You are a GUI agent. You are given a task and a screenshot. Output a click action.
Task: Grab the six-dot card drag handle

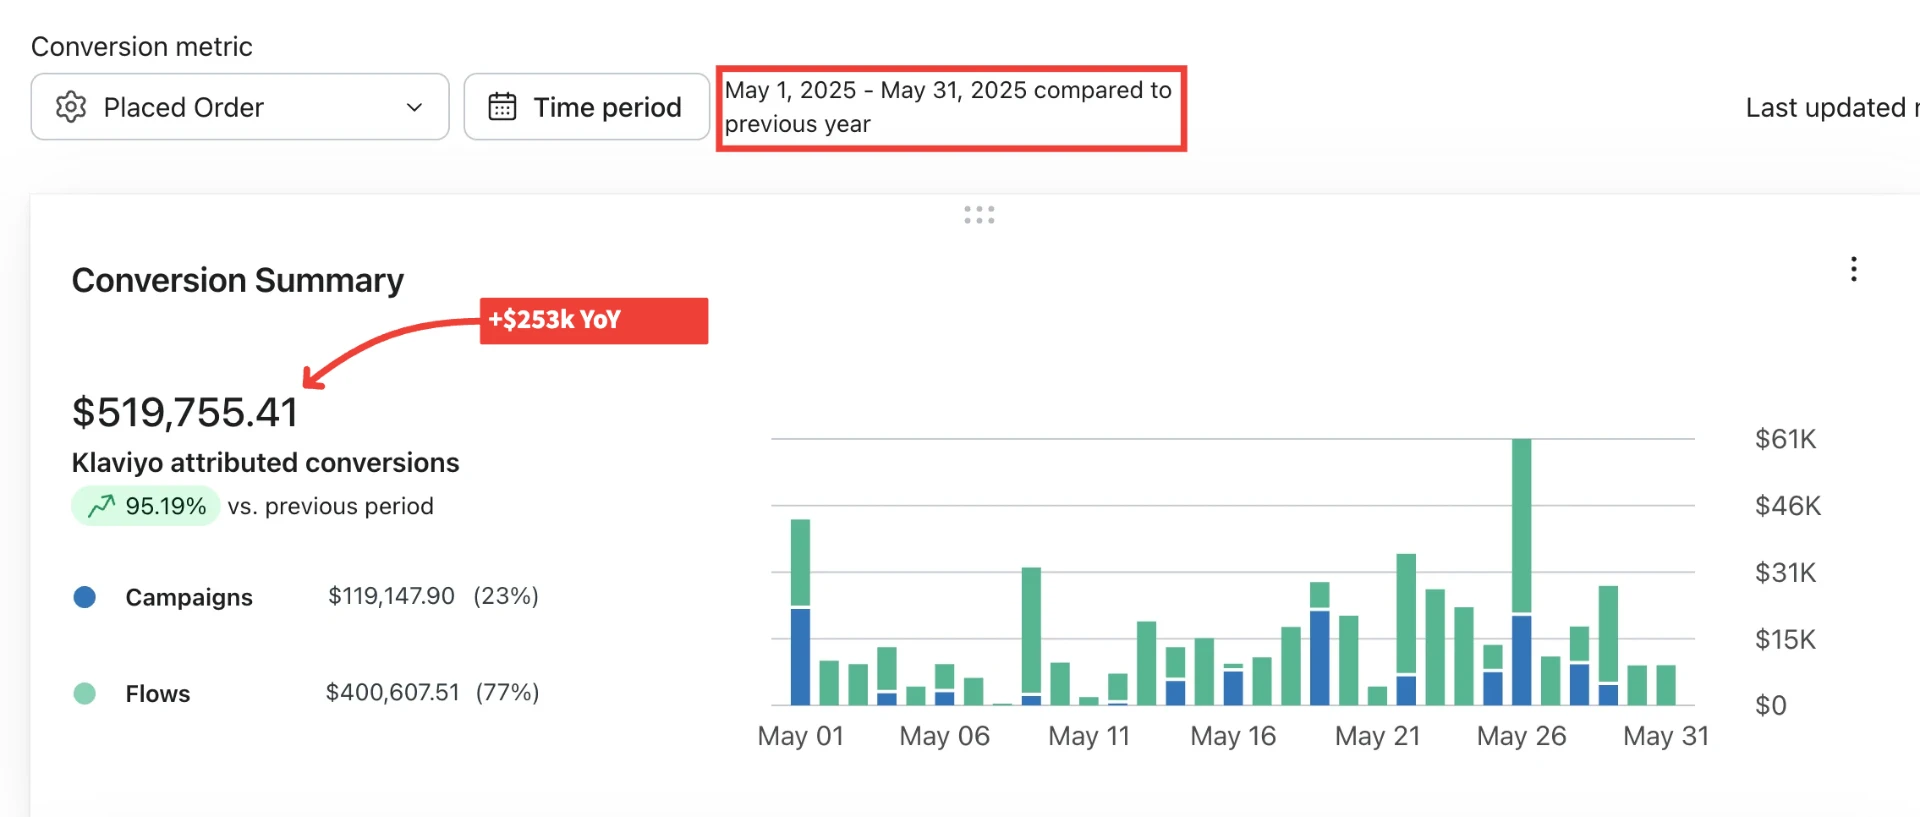tap(979, 215)
